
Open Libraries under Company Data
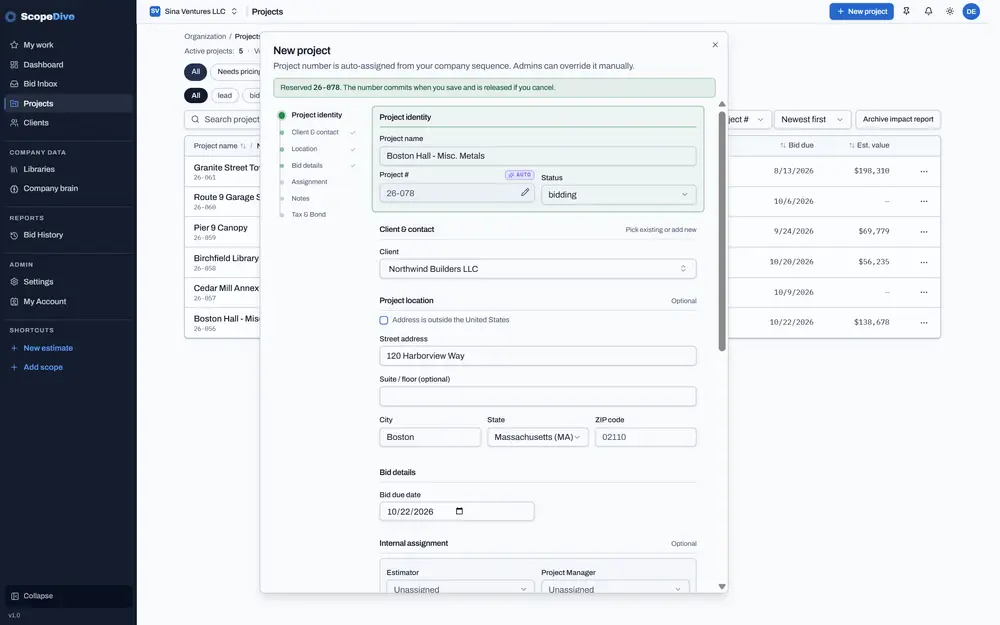[x=68, y=169]
